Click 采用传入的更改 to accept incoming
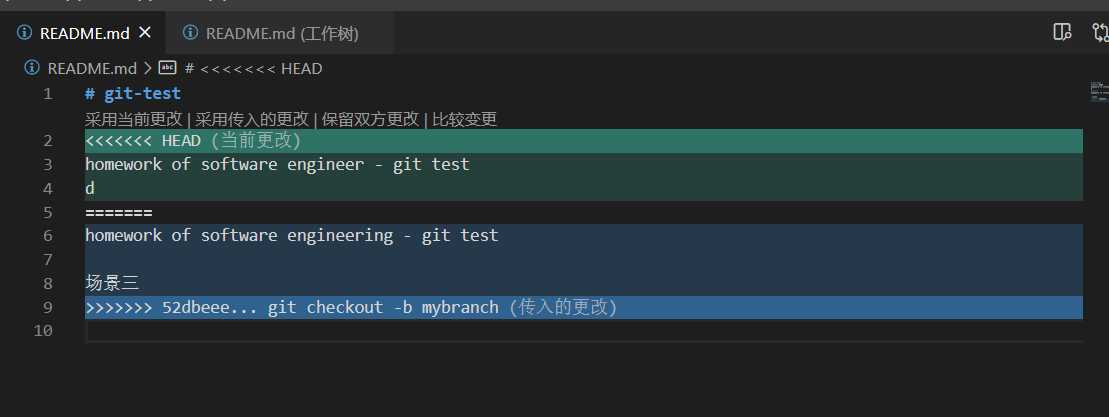This screenshot has height=417, width=1109. click(x=252, y=119)
